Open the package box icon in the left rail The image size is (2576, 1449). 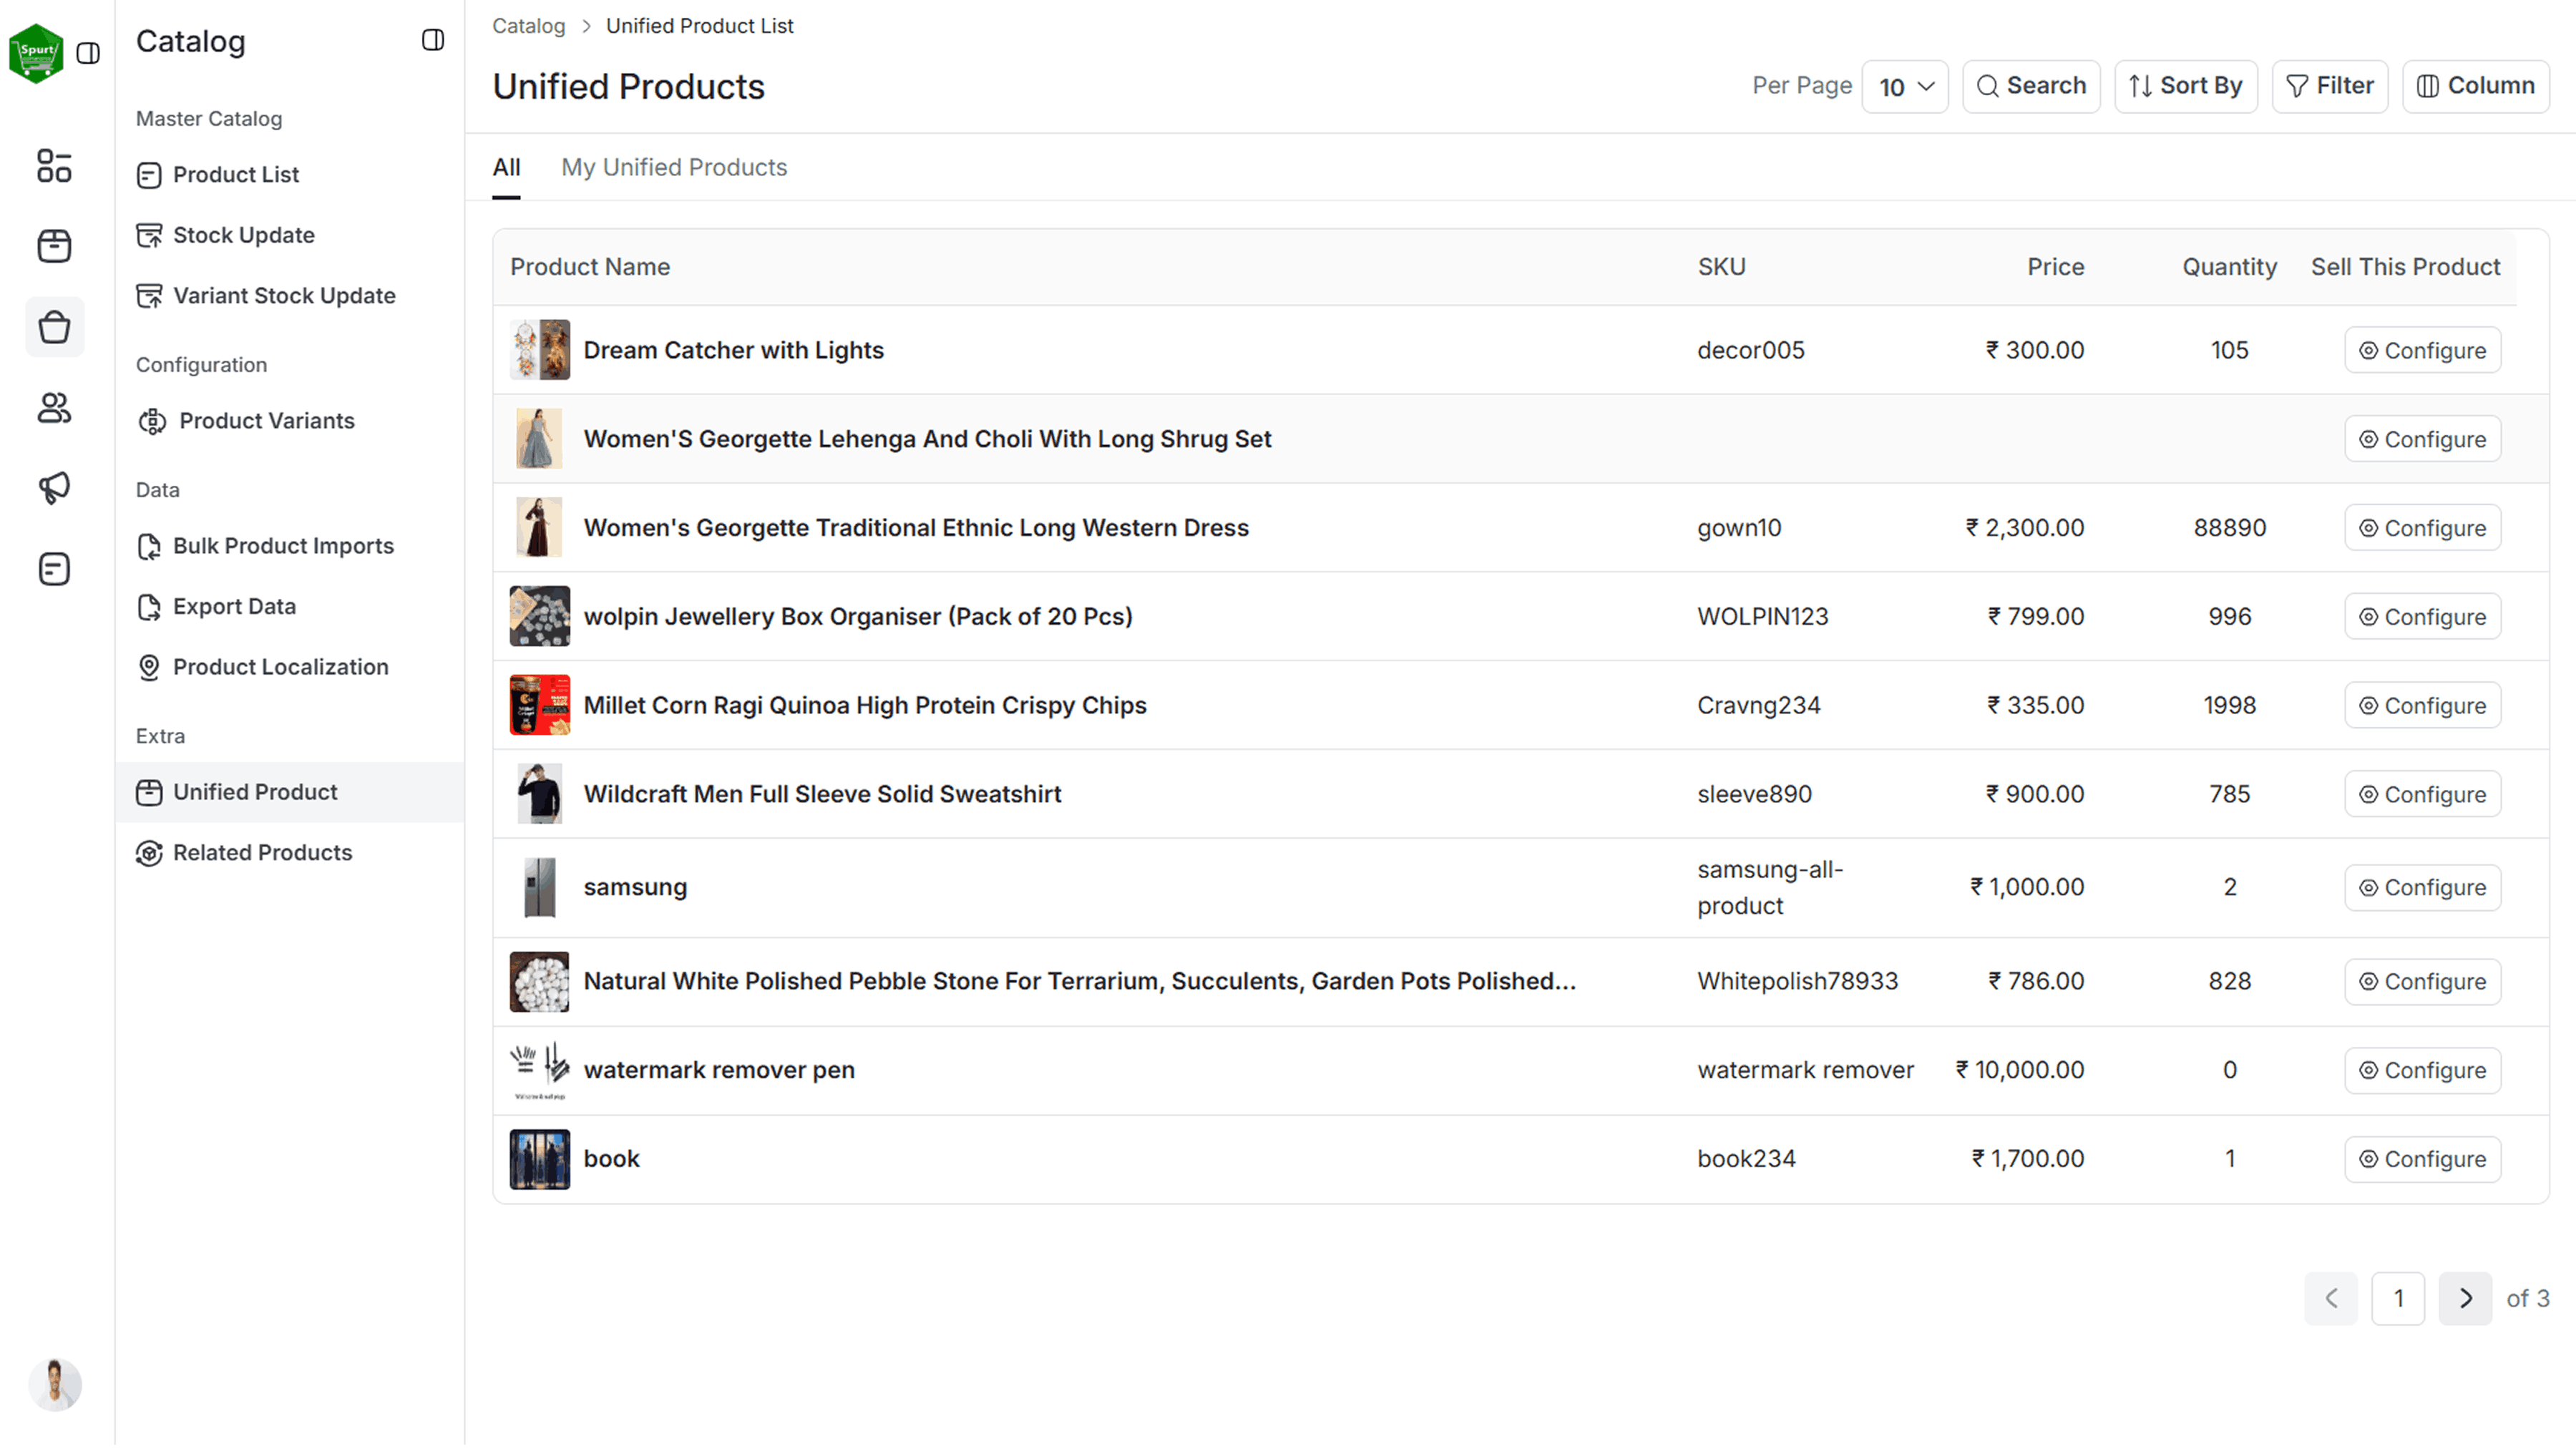click(54, 246)
